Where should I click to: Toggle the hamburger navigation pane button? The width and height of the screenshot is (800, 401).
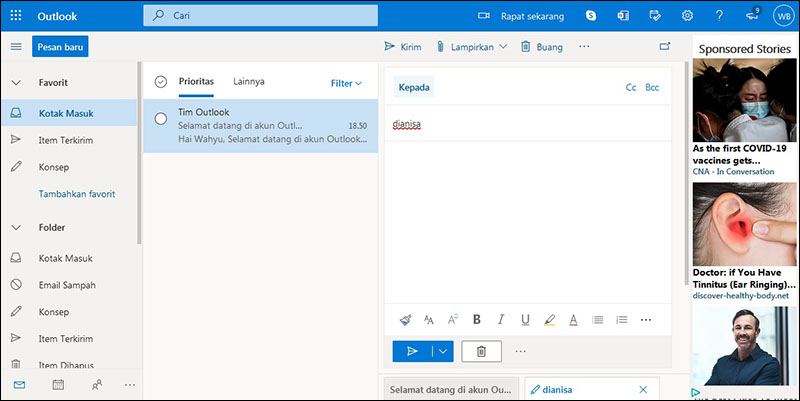[x=16, y=47]
